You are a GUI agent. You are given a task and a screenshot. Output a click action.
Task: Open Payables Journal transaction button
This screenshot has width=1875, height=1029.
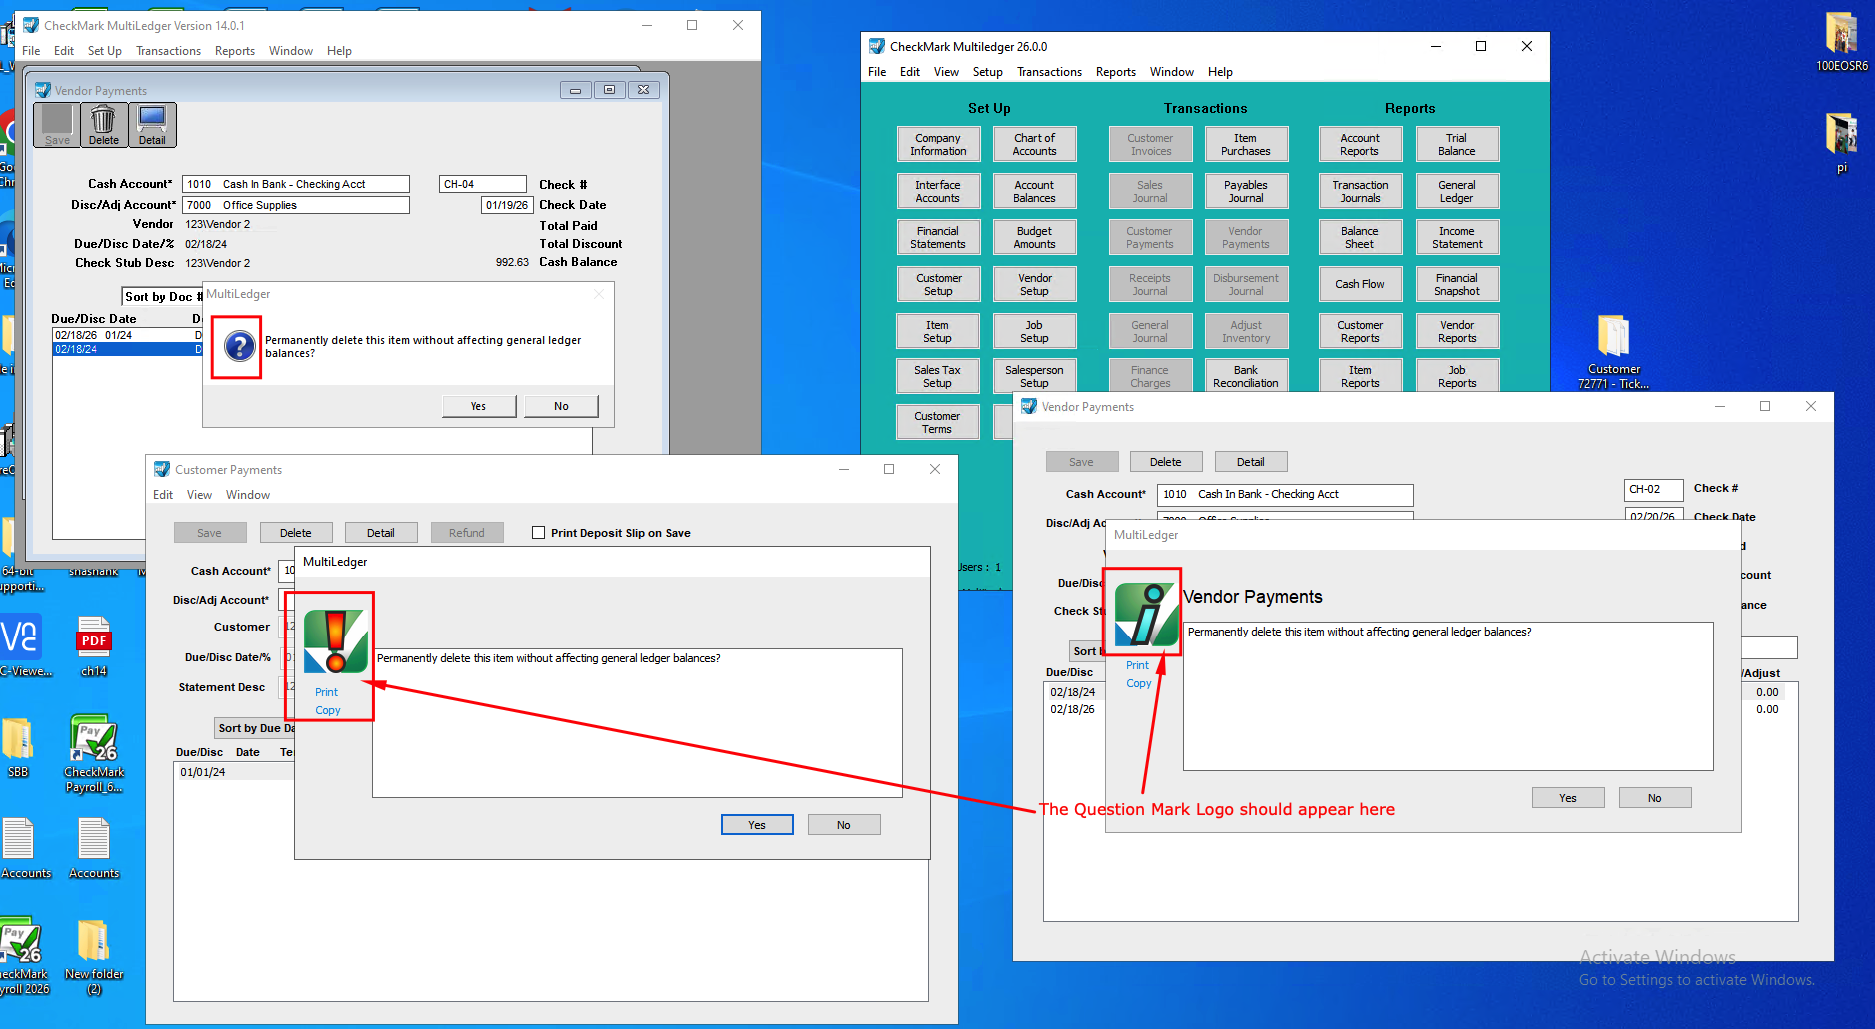pyautogui.click(x=1246, y=191)
